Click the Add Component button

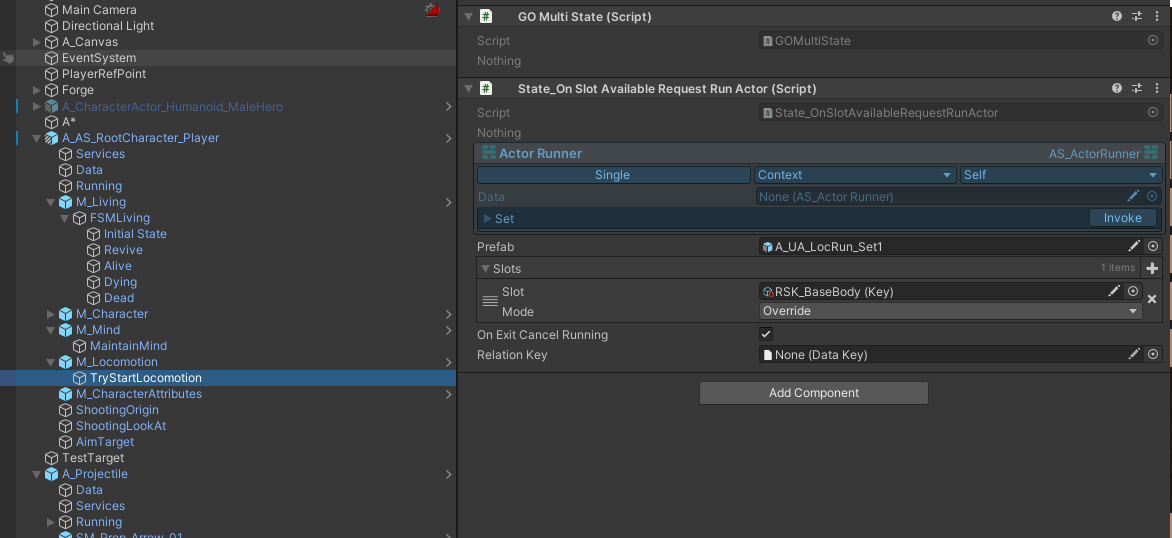813,393
